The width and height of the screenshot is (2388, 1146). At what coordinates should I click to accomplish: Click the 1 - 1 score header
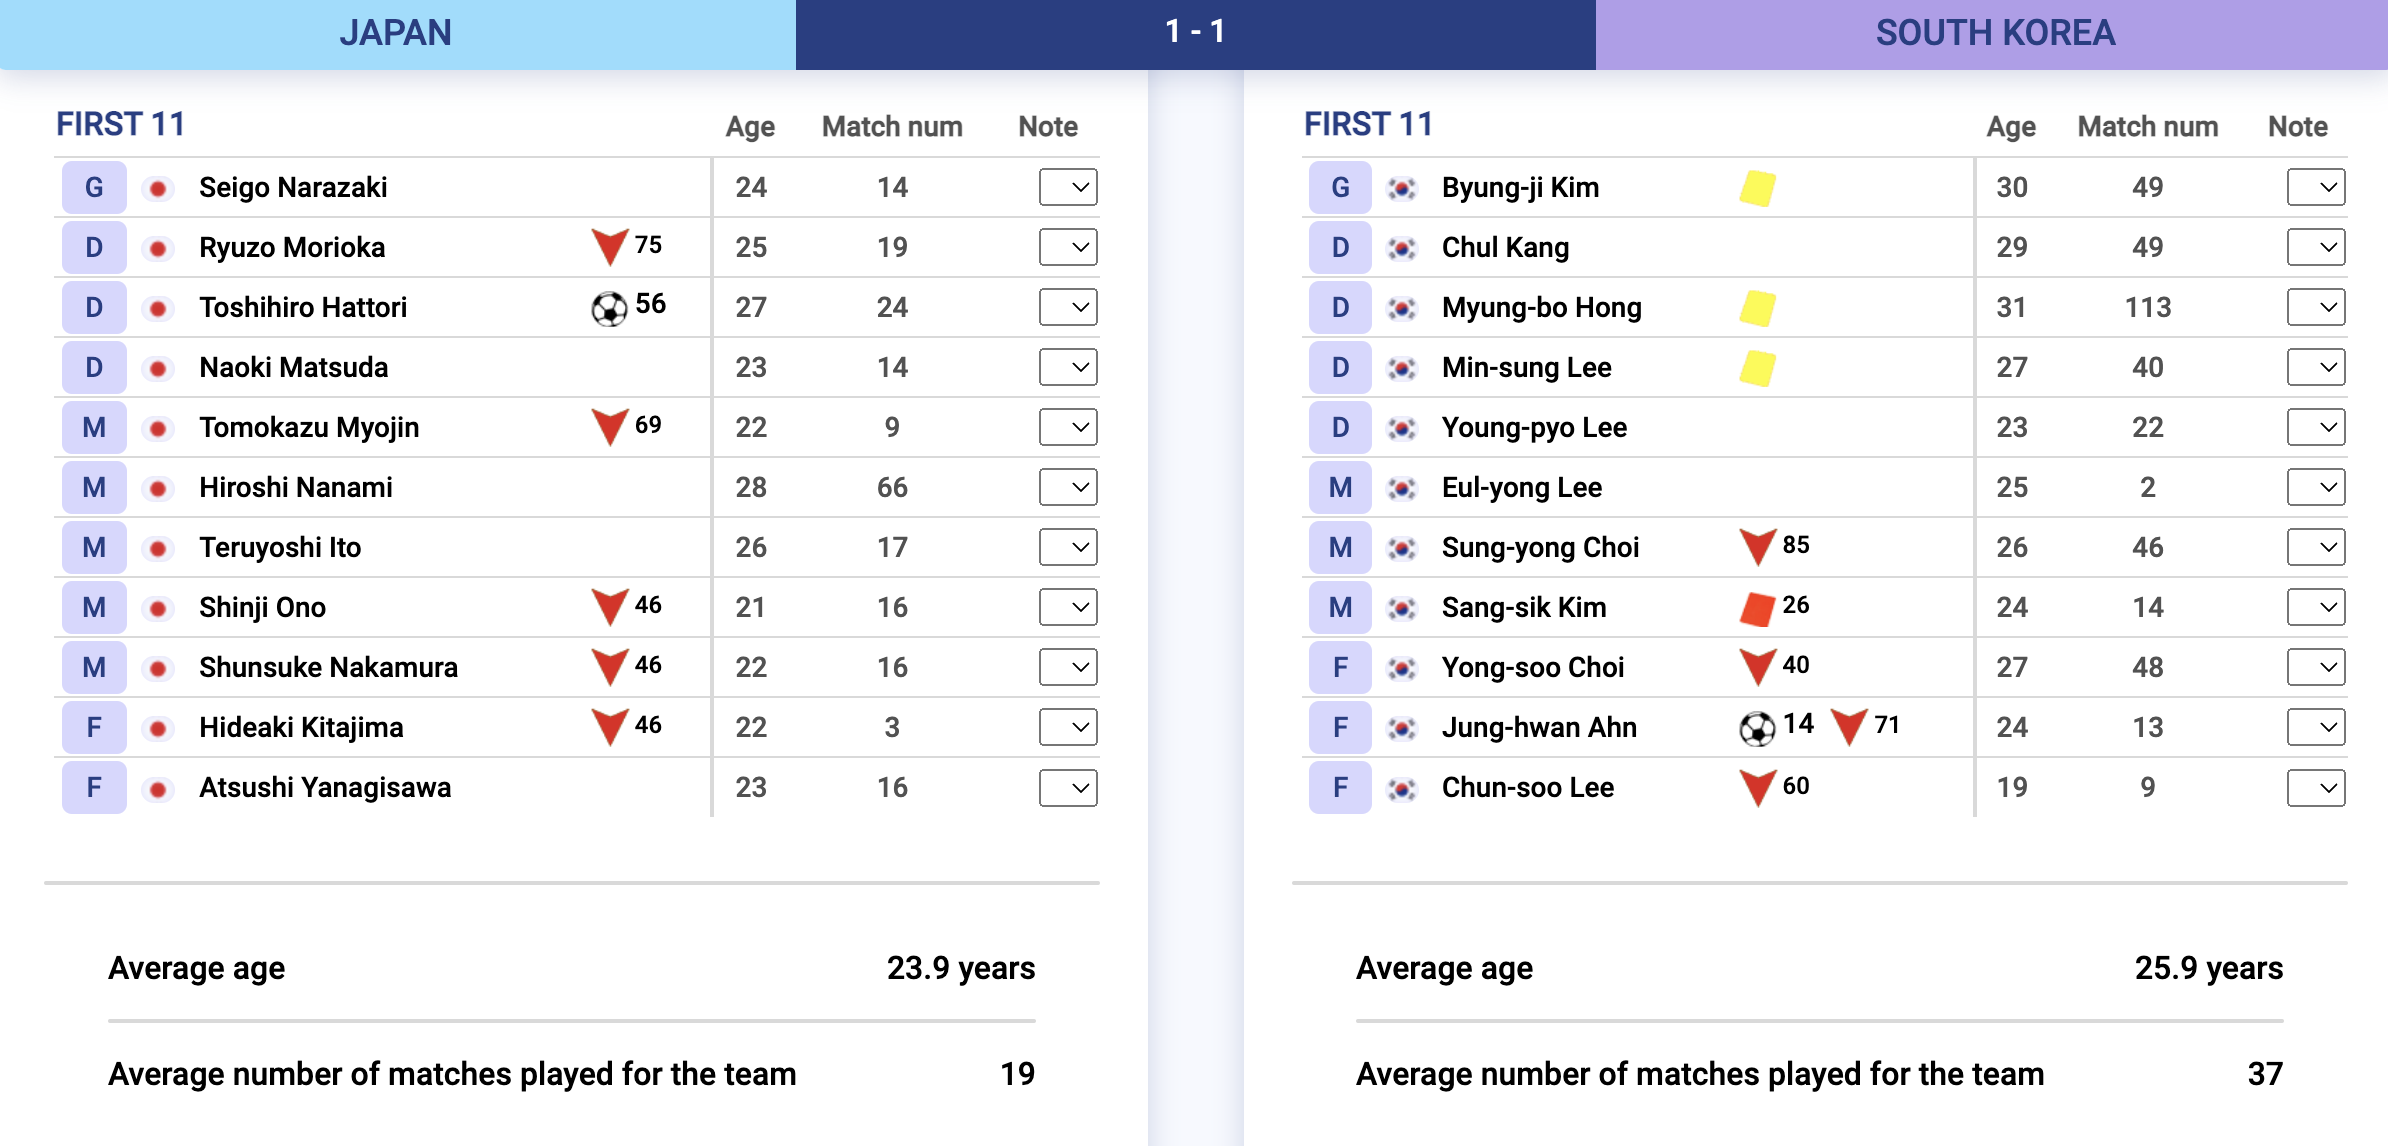click(x=1194, y=32)
